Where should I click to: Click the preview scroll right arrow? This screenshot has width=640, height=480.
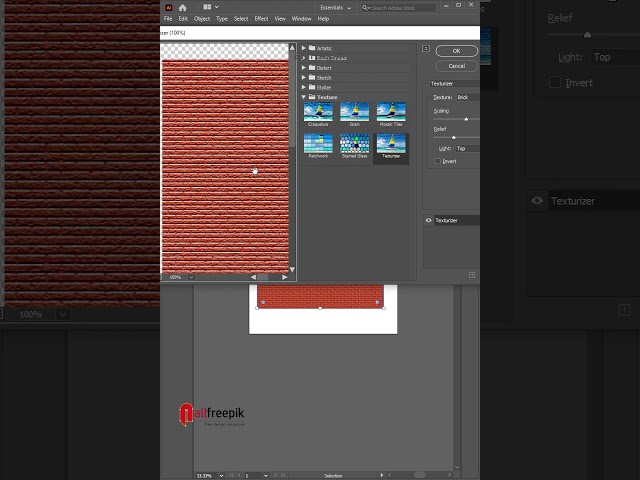tap(284, 277)
